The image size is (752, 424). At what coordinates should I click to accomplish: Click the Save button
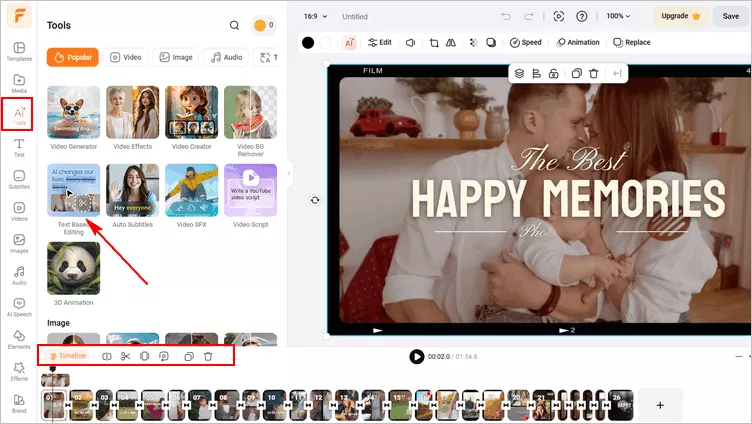(x=731, y=16)
